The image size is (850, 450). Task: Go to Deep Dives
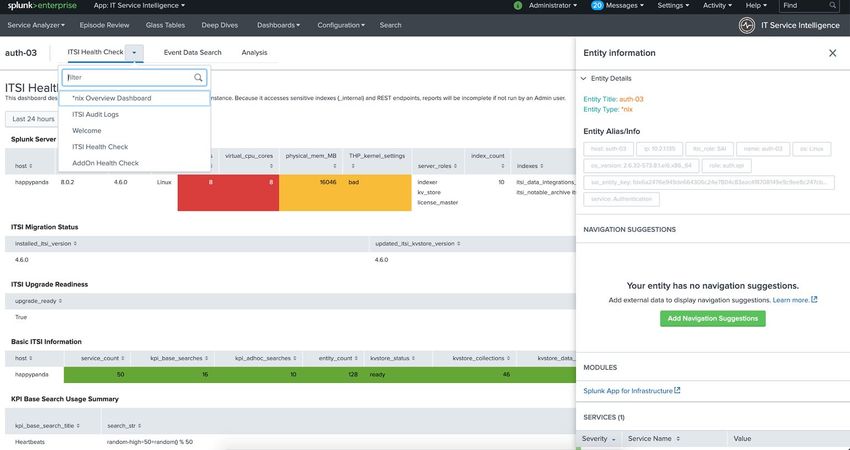point(220,25)
